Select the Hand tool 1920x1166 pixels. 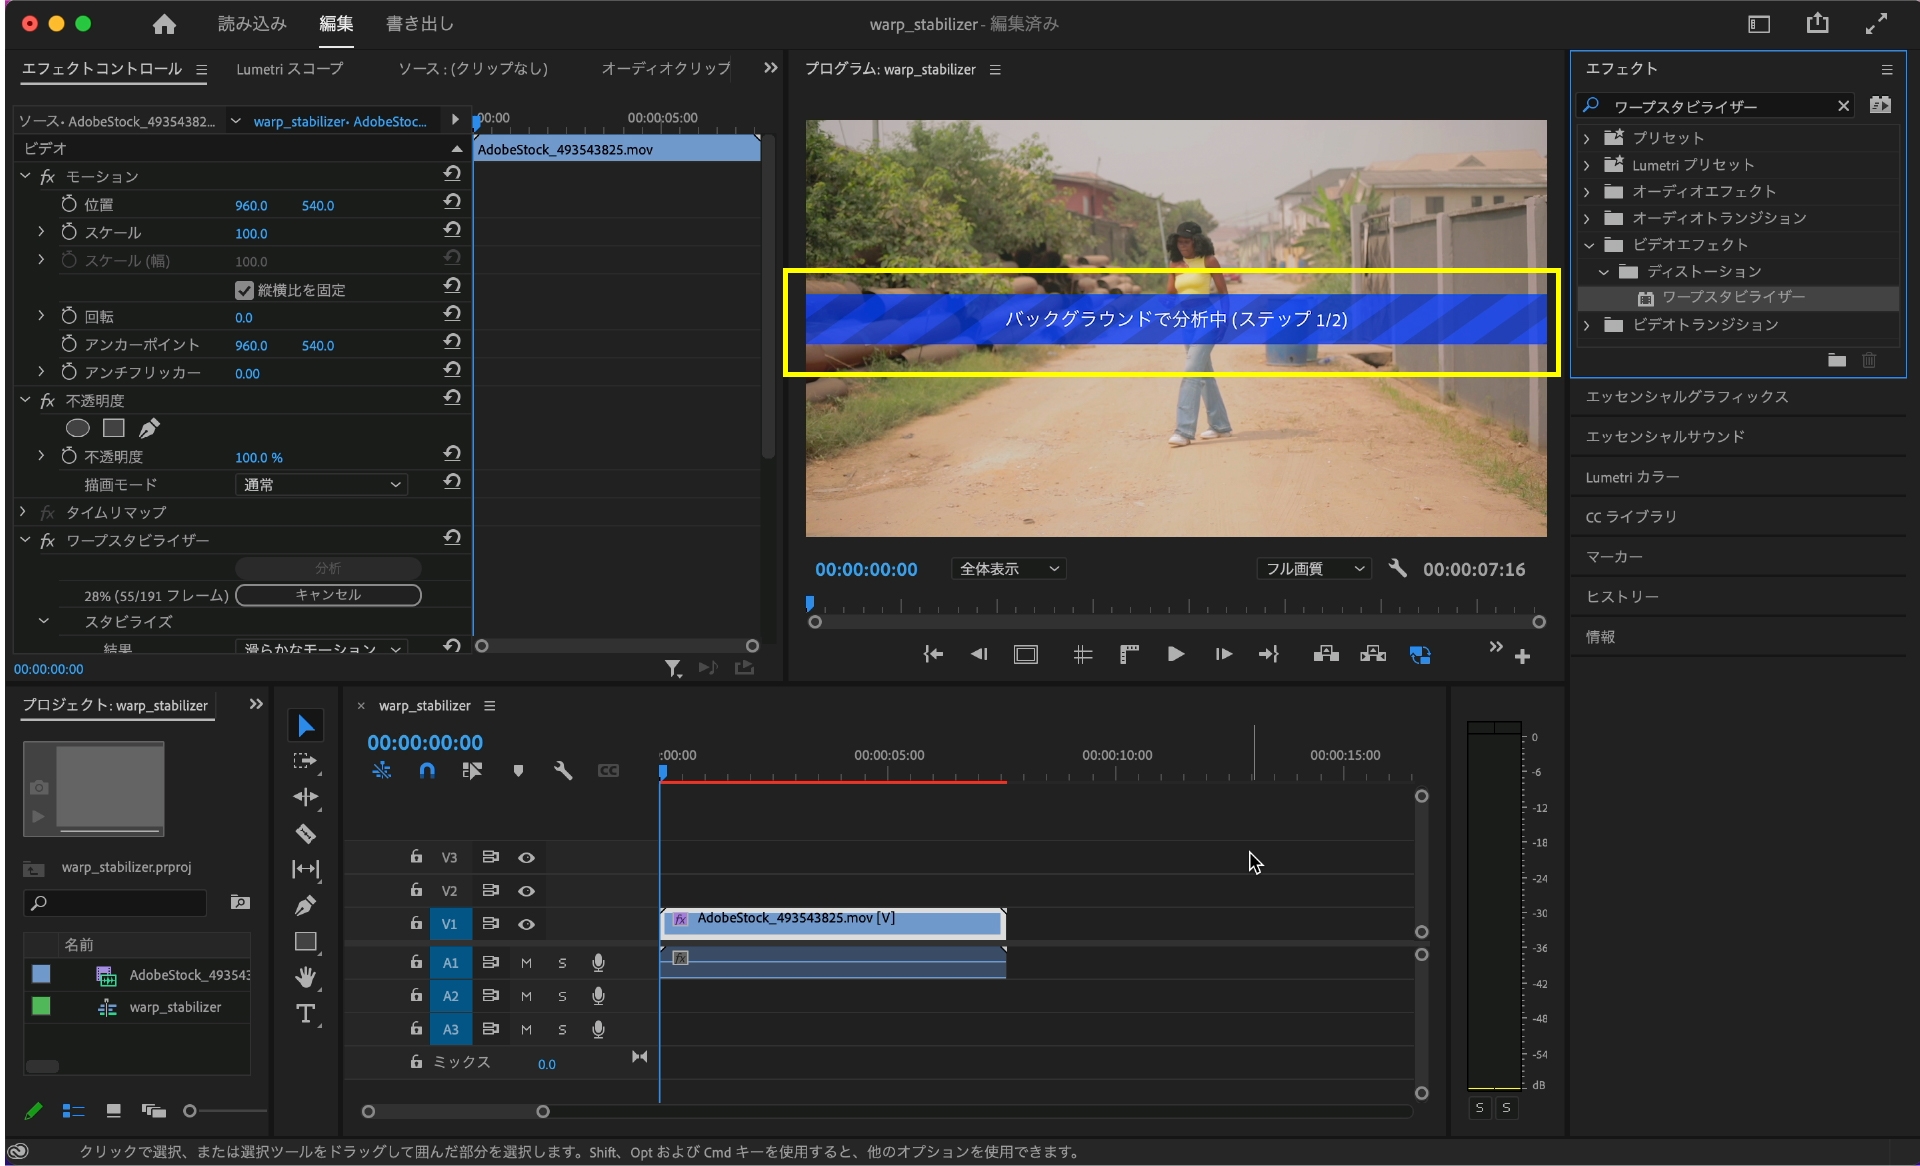click(x=306, y=977)
